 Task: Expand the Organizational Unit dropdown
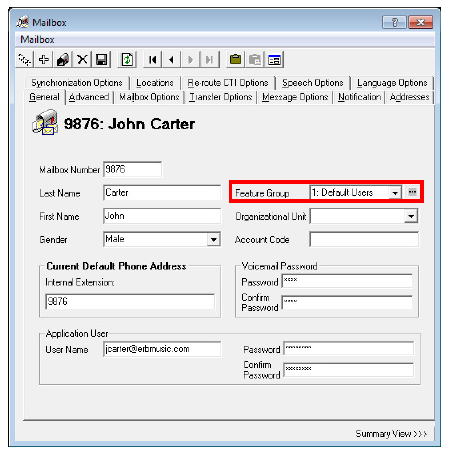pos(411,216)
